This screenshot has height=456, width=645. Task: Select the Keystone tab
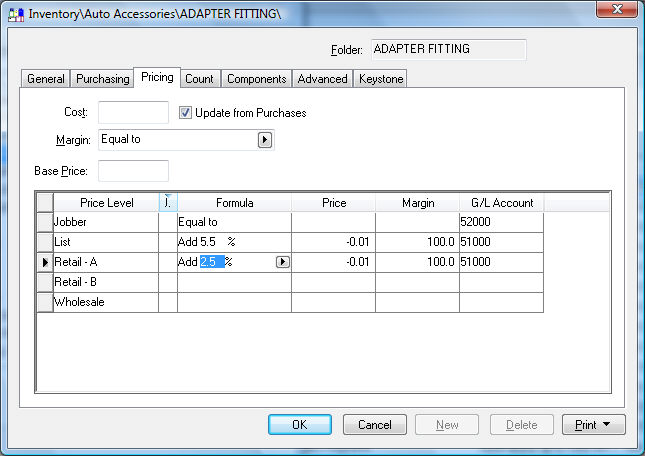pyautogui.click(x=380, y=79)
